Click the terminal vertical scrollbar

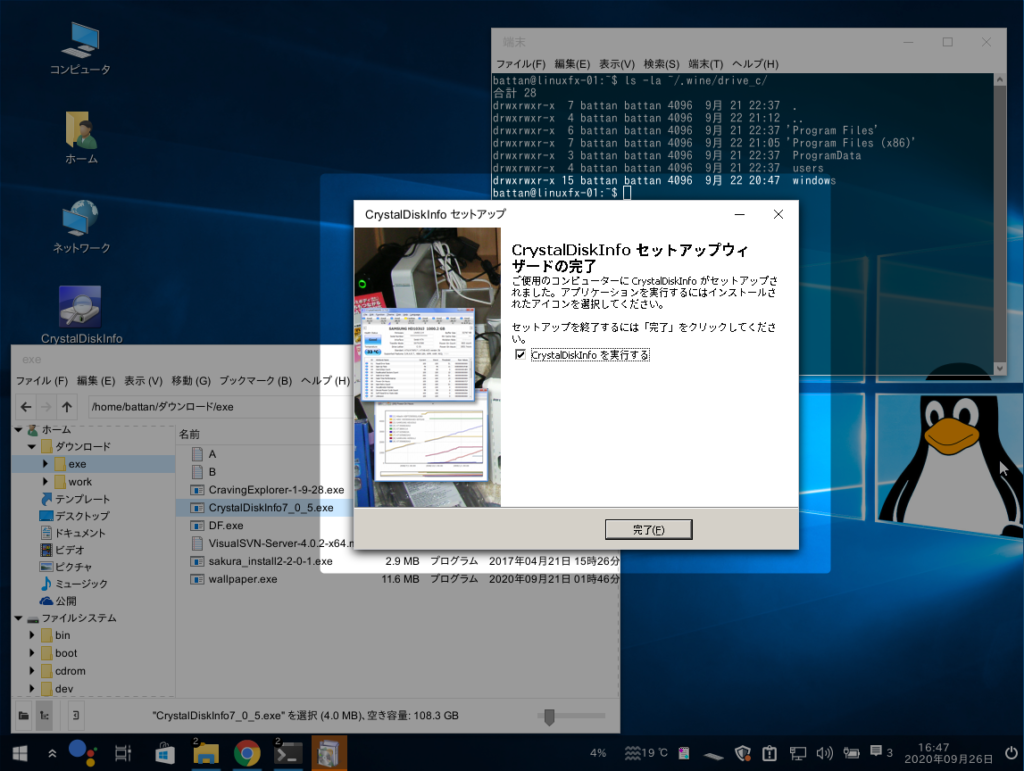pos(999,224)
